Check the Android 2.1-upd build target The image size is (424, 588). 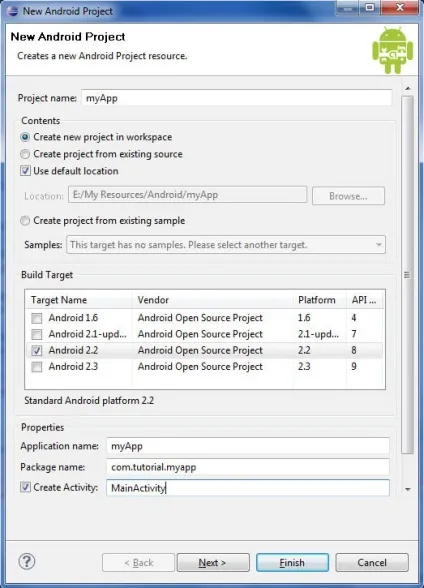[x=37, y=334]
